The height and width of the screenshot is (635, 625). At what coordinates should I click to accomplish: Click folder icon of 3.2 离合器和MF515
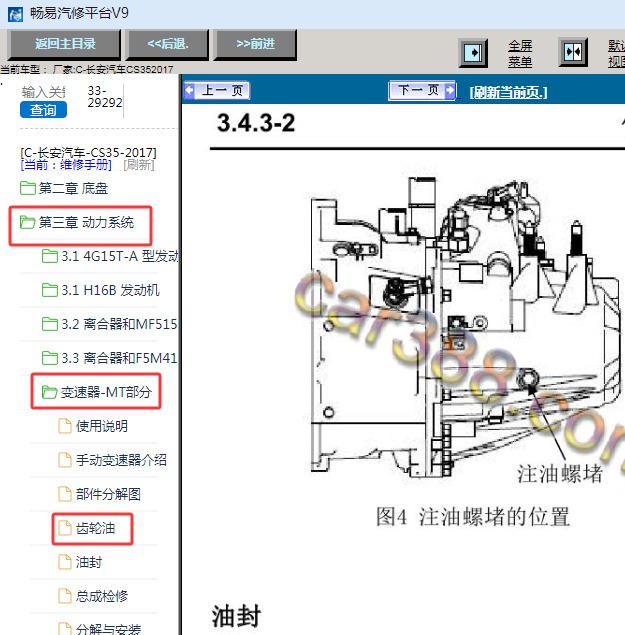[x=50, y=324]
